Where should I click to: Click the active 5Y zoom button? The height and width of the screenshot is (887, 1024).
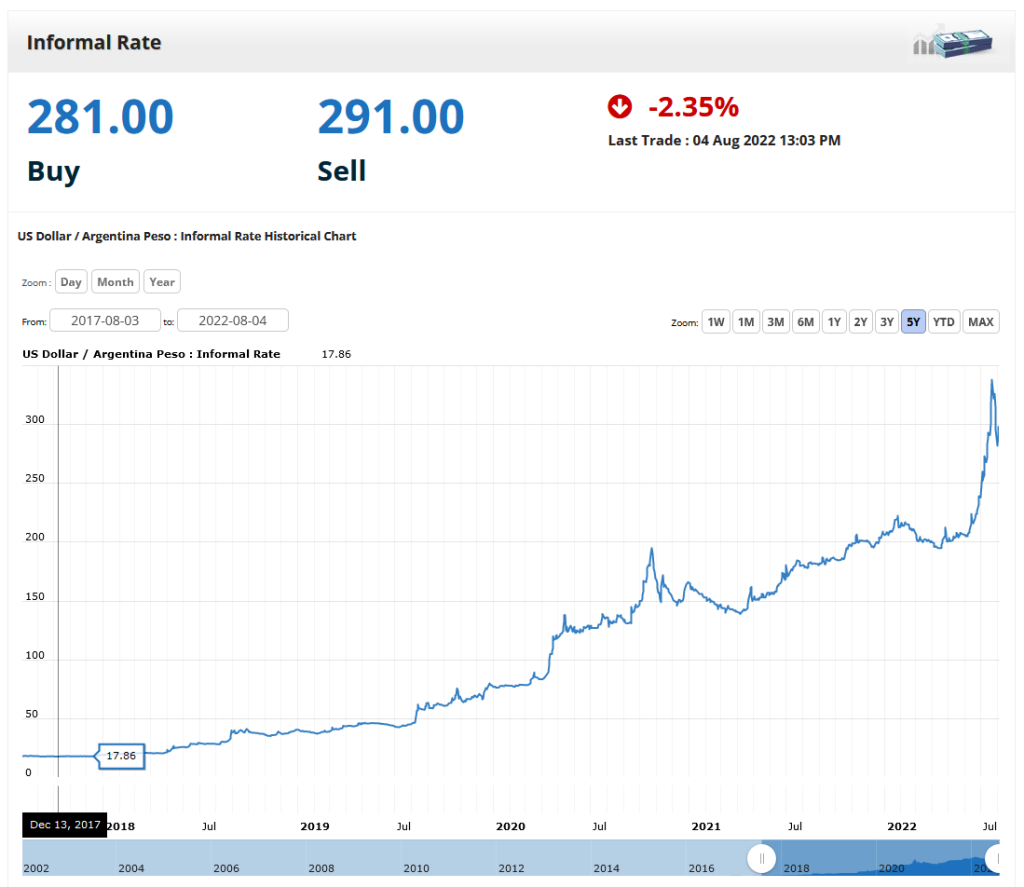pyautogui.click(x=913, y=322)
